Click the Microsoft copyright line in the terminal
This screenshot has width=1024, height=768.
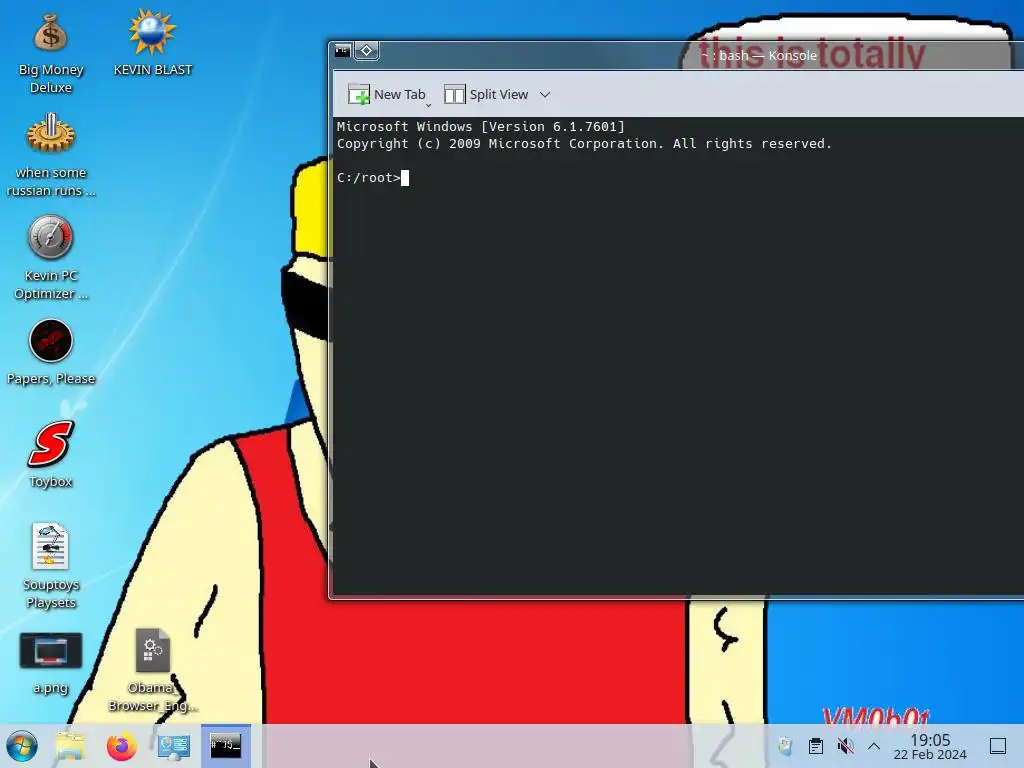pos(584,144)
